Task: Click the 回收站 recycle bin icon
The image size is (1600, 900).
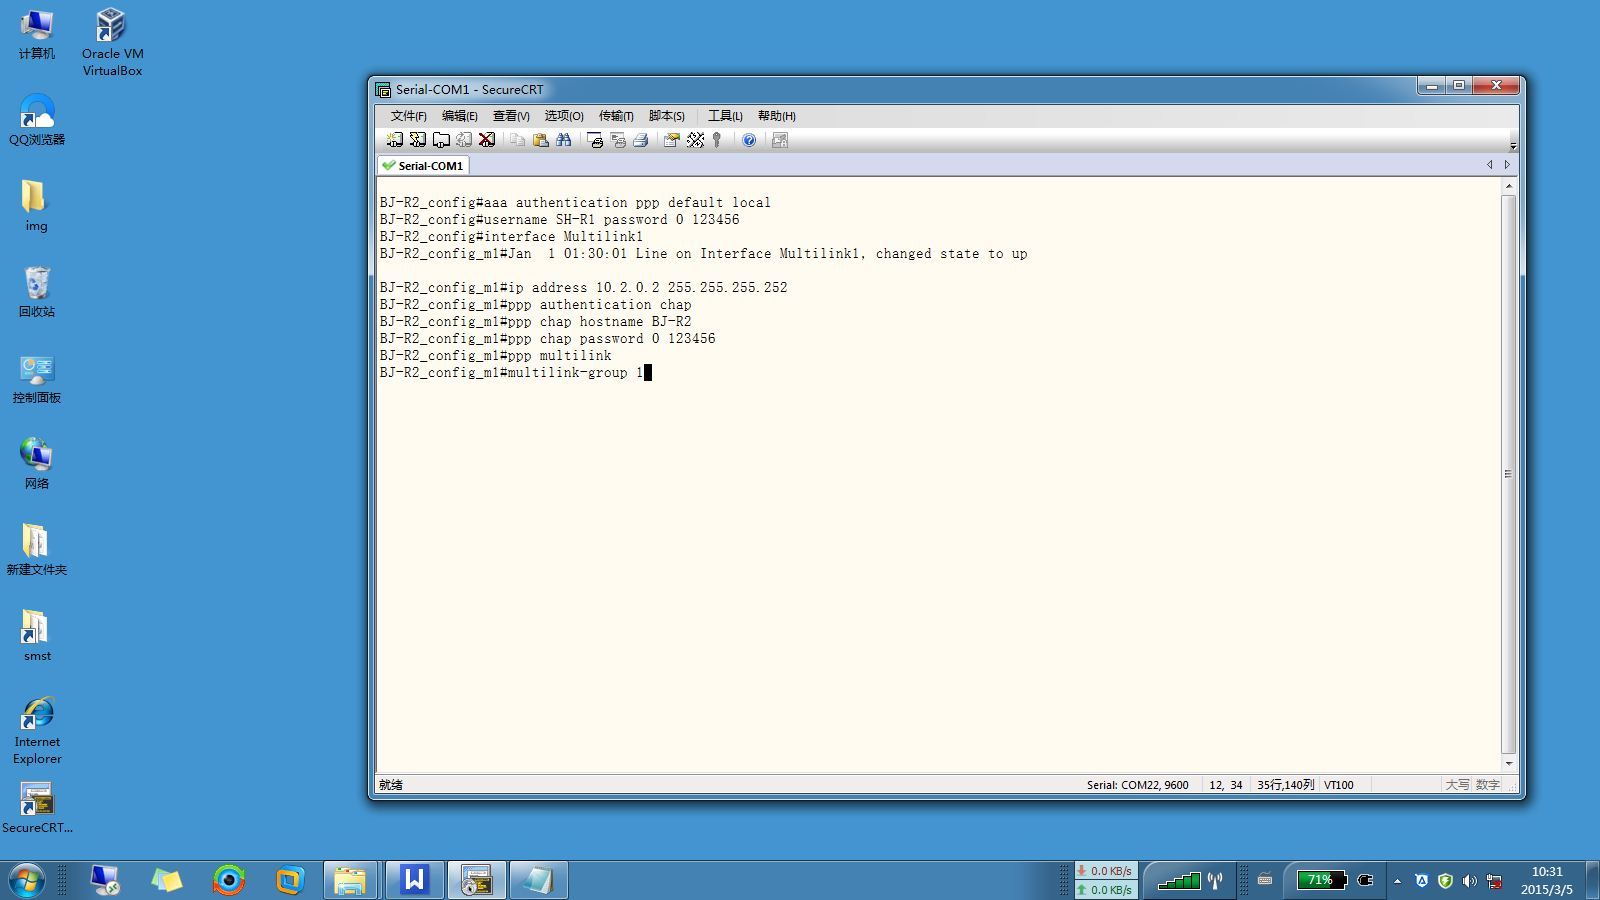Action: click(x=37, y=292)
